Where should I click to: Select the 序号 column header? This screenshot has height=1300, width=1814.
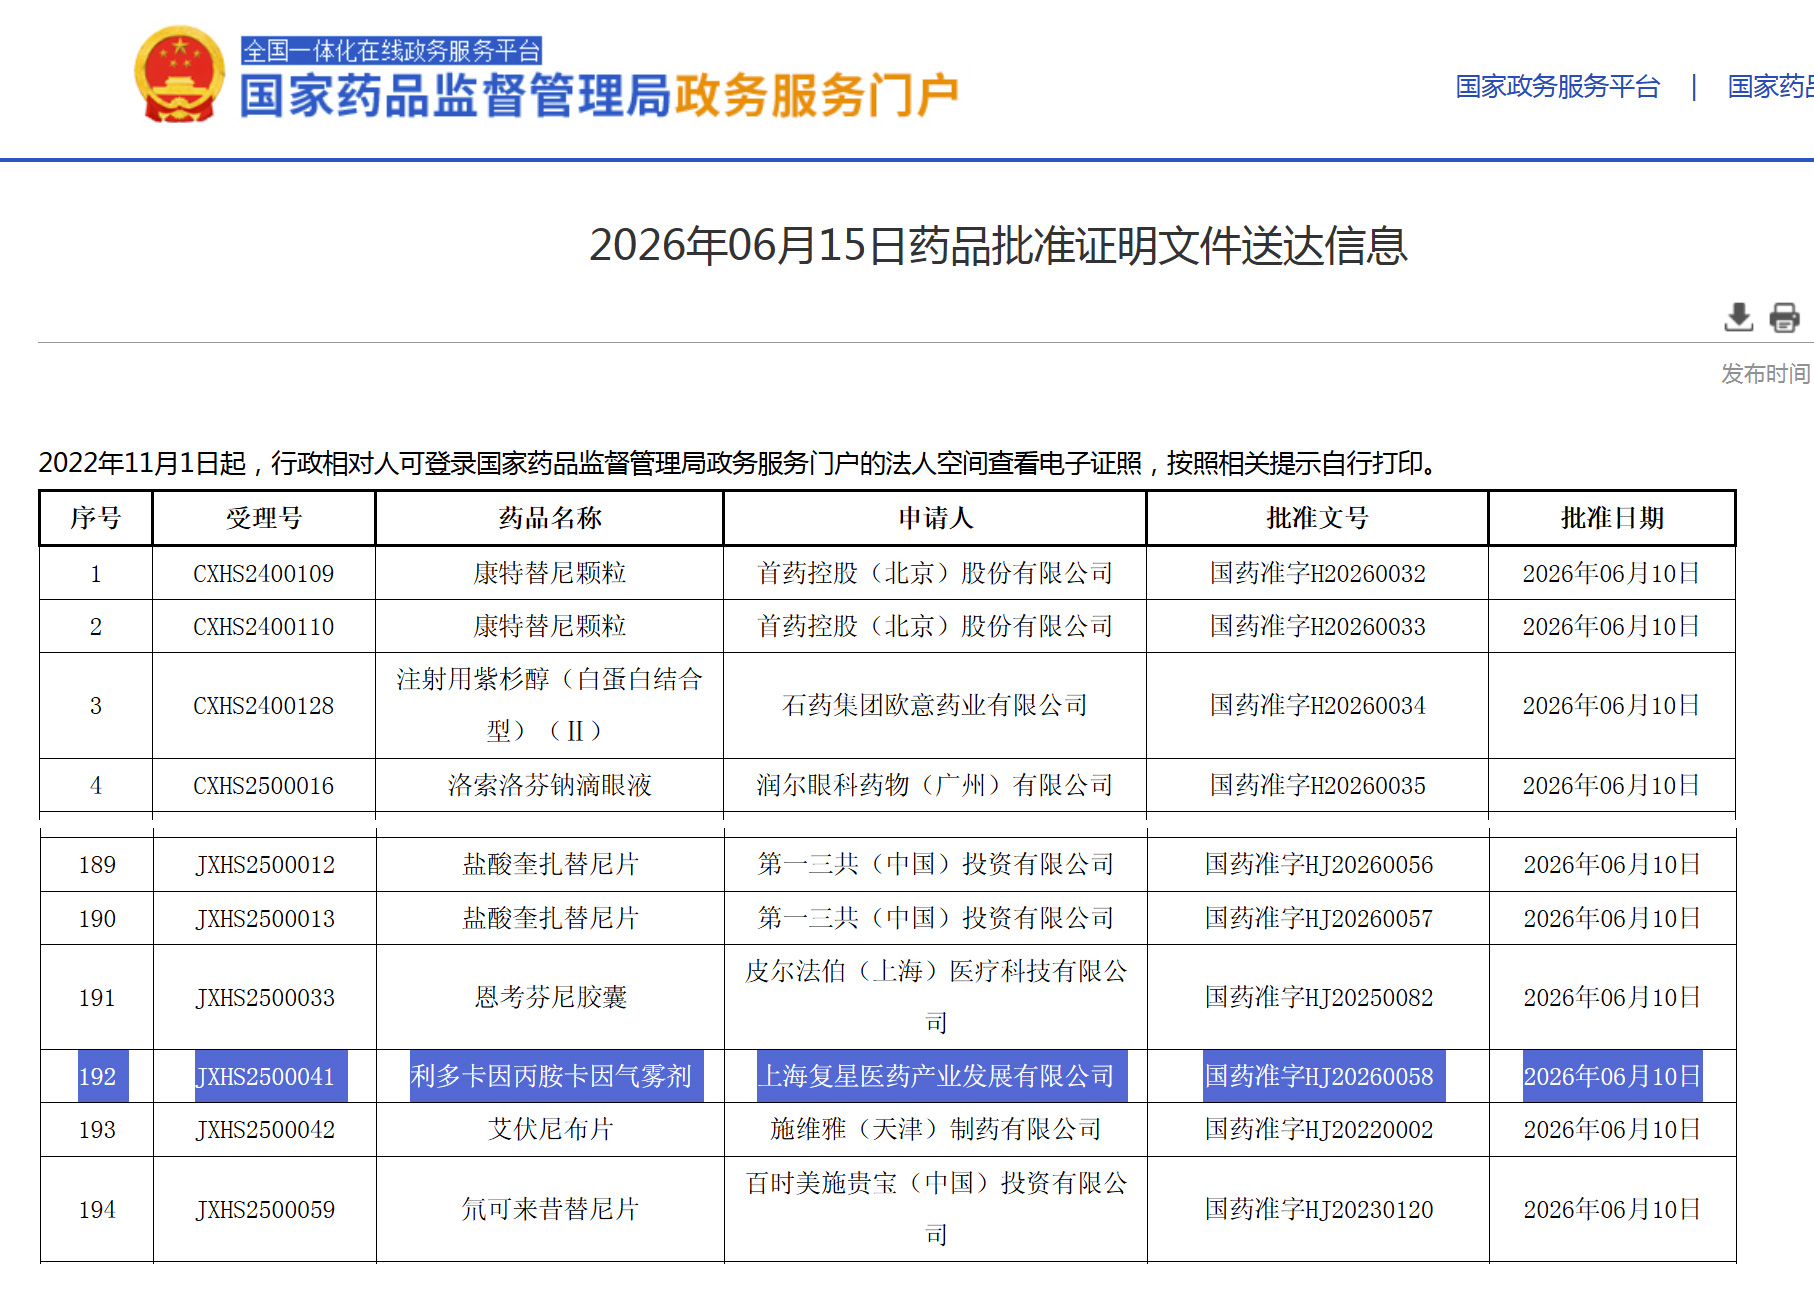click(96, 518)
